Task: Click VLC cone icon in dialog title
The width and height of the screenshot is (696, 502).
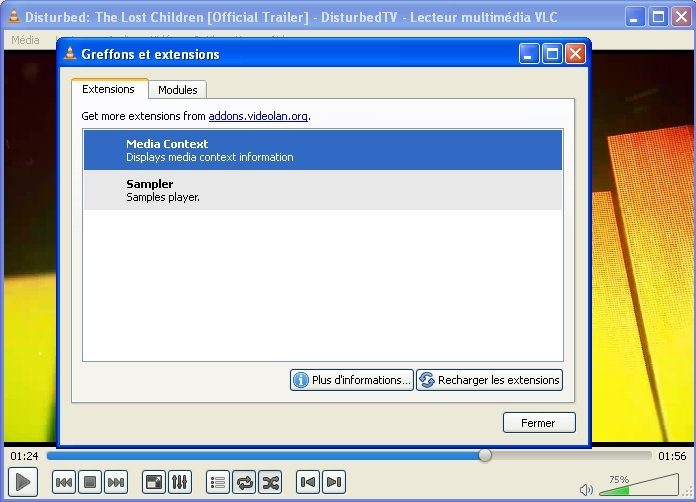Action: (70, 53)
